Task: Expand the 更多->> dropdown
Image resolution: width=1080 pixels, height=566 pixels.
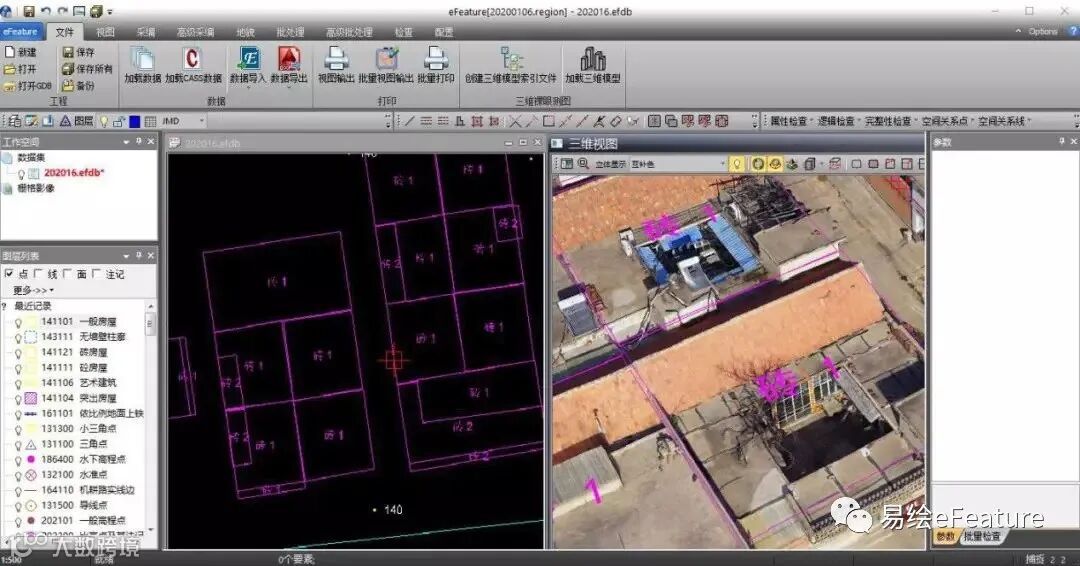Action: click(33, 290)
